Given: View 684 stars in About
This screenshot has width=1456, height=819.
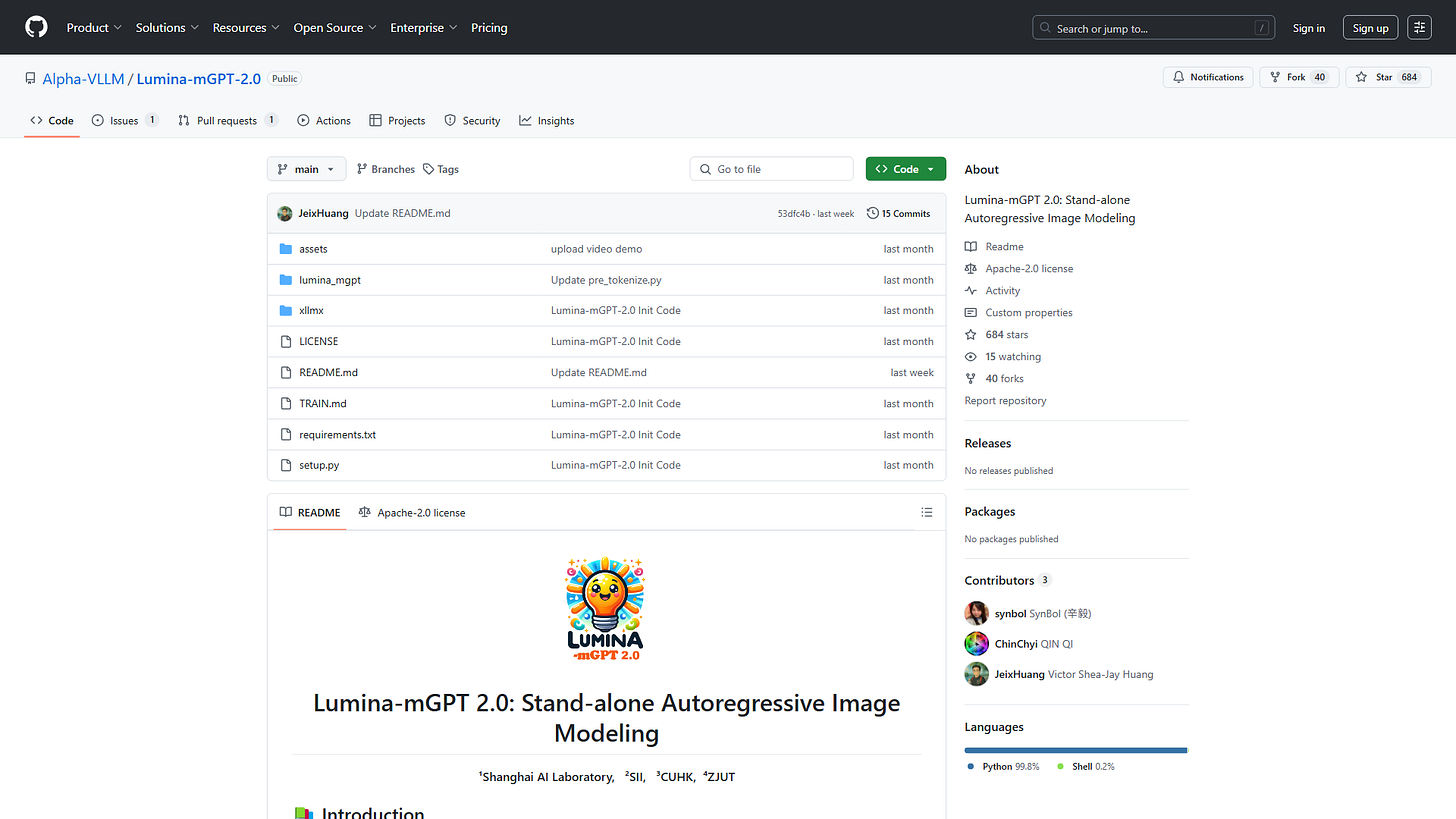Looking at the screenshot, I should tap(996, 334).
